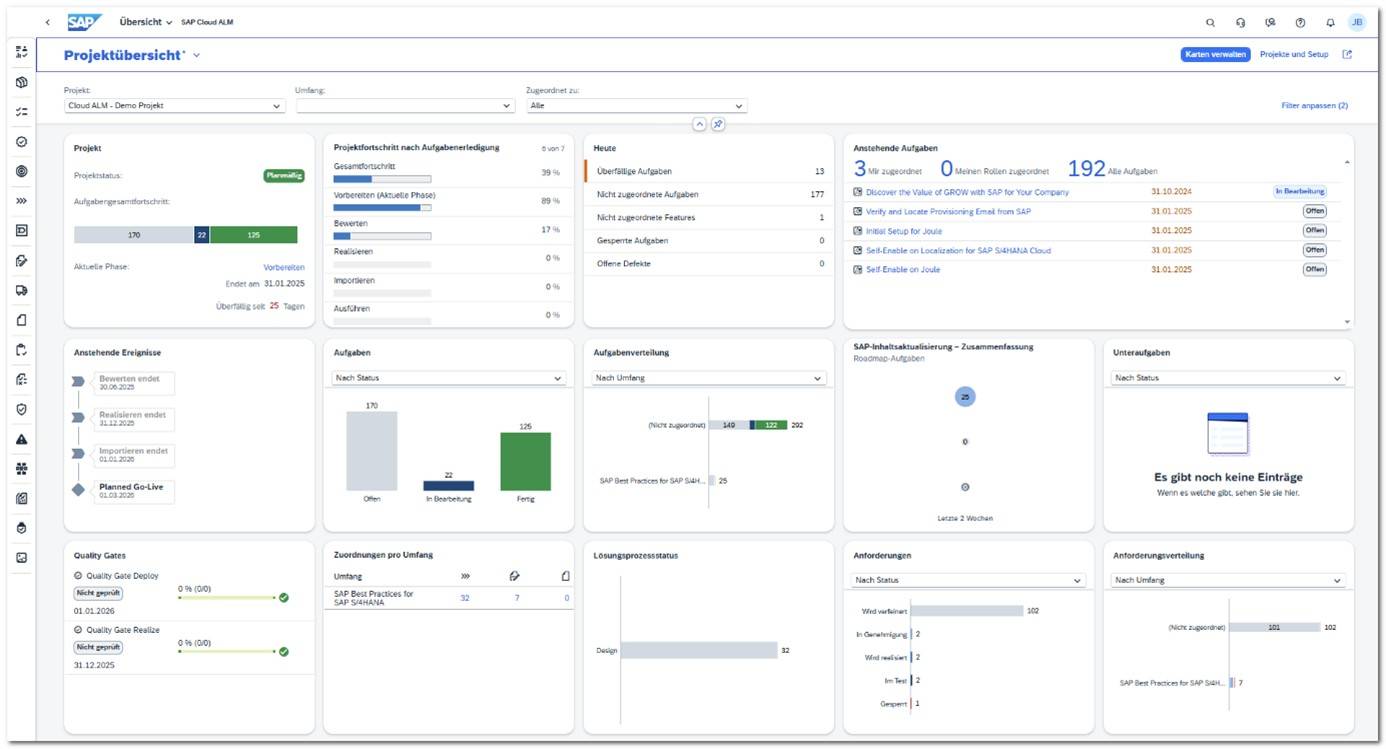
Task: Open the triple-chevron process icon in sidebar
Action: 21,201
